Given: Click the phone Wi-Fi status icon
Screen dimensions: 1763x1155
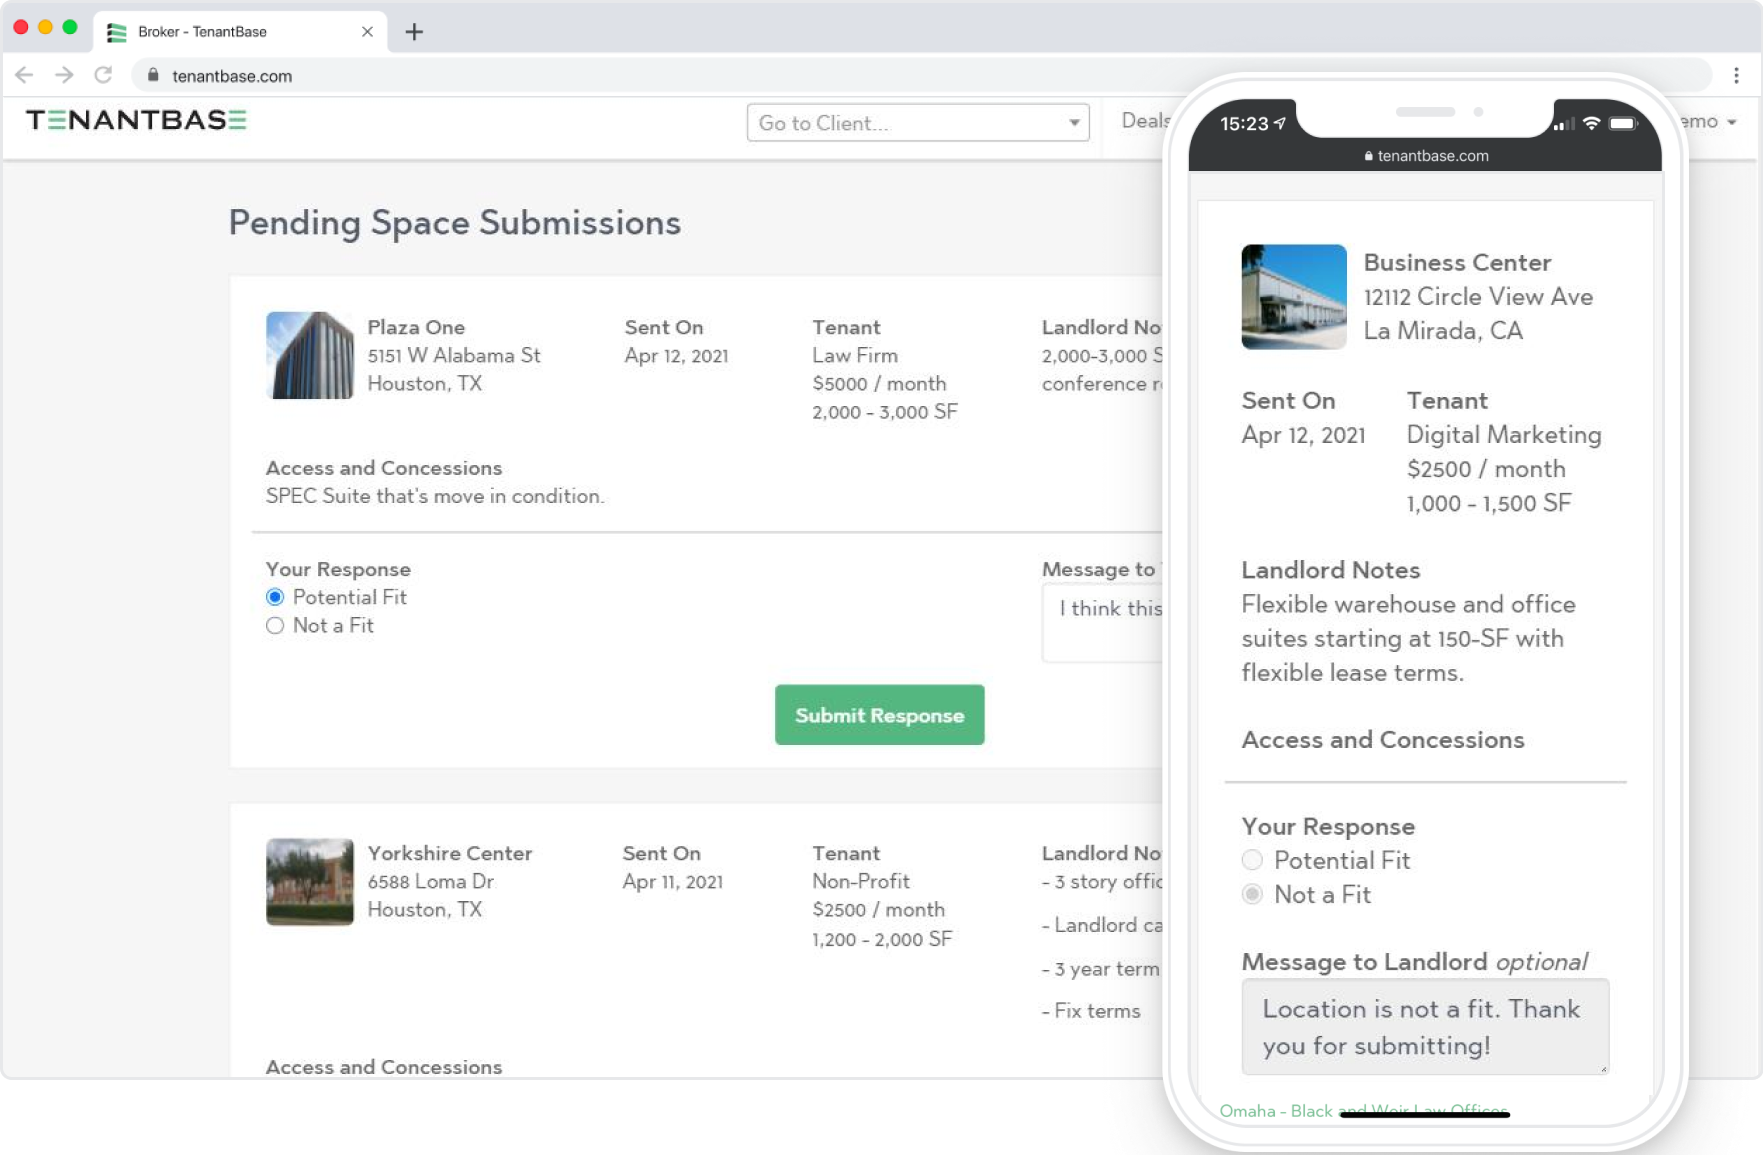Looking at the screenshot, I should pyautogui.click(x=1591, y=123).
